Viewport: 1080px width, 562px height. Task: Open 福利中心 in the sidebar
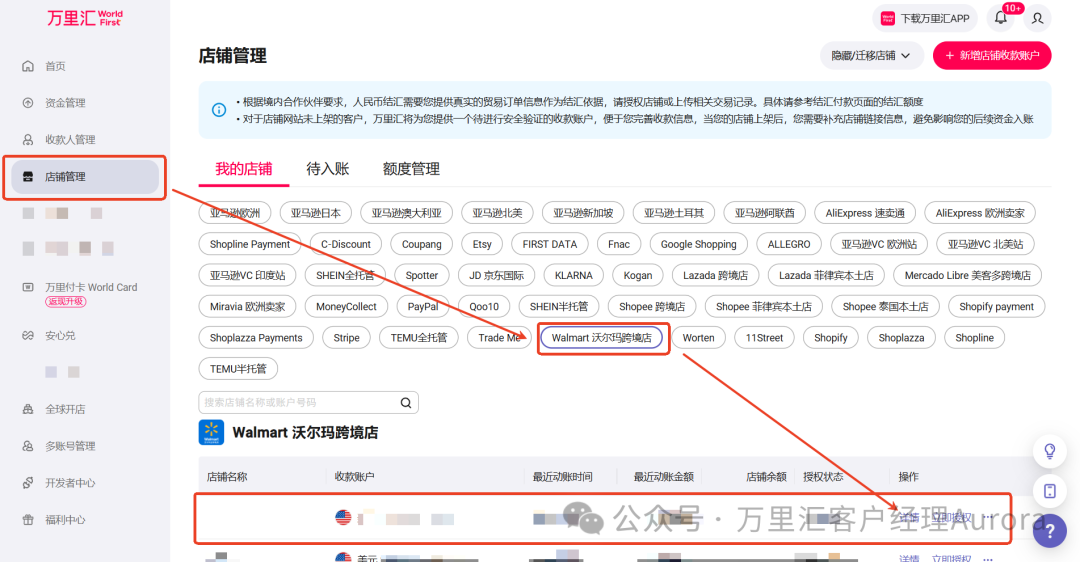point(65,519)
